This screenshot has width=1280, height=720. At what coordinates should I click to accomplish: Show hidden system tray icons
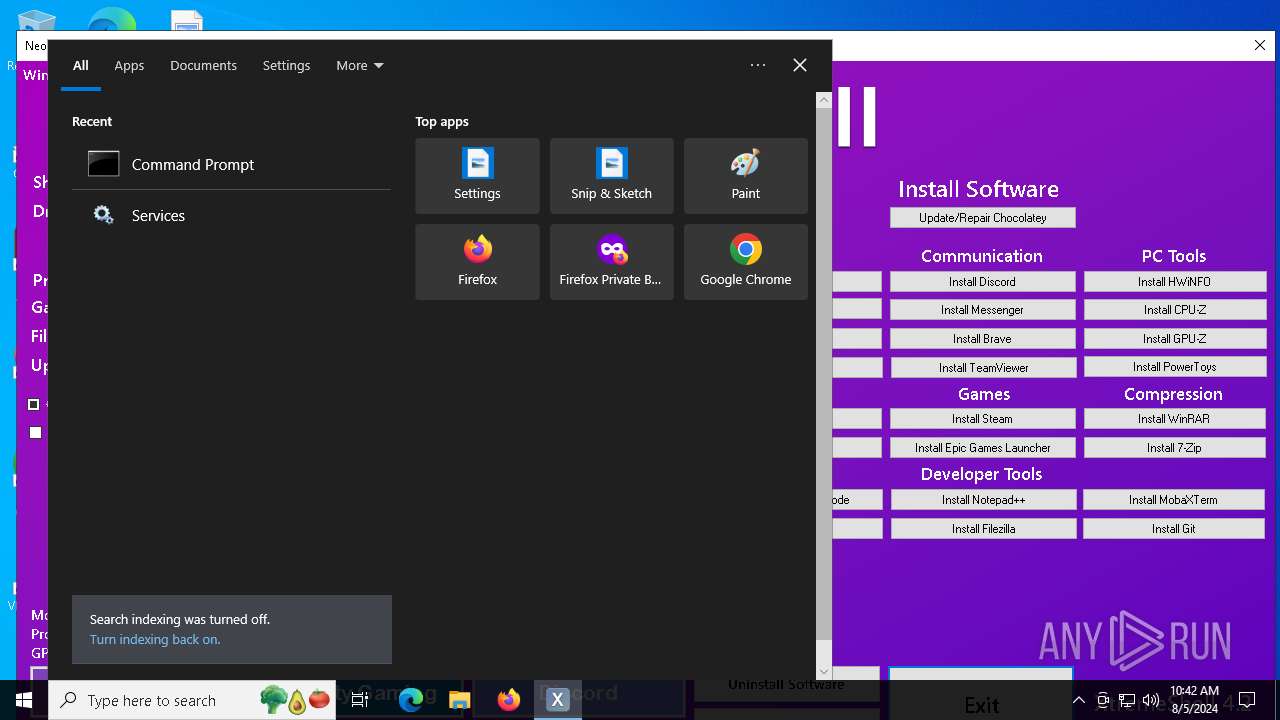[x=1078, y=700]
